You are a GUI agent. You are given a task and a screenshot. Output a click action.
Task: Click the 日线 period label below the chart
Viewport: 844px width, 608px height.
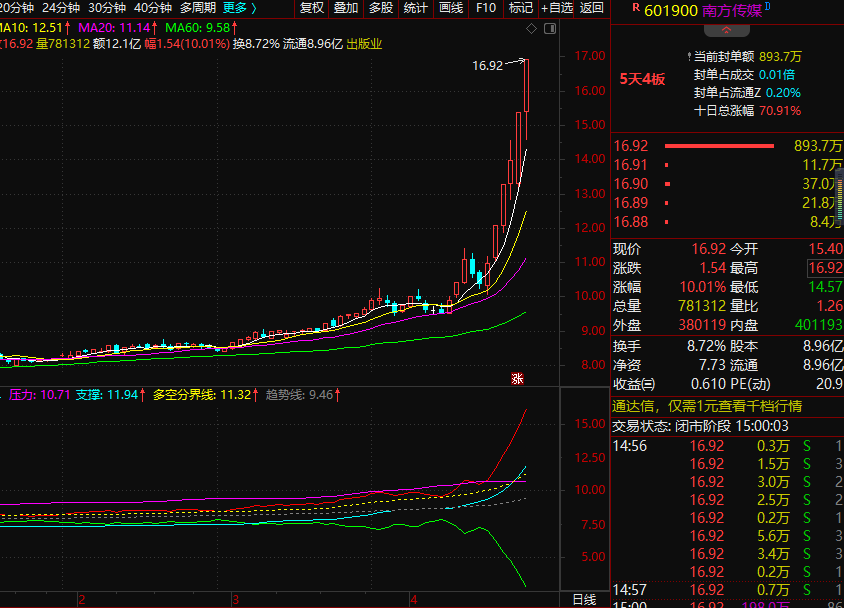tap(584, 599)
